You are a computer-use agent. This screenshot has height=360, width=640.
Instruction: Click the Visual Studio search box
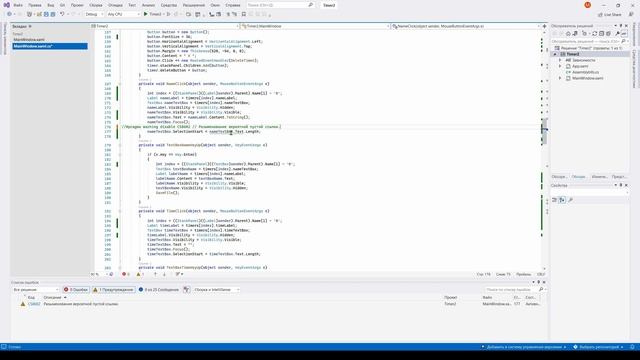(280, 5)
